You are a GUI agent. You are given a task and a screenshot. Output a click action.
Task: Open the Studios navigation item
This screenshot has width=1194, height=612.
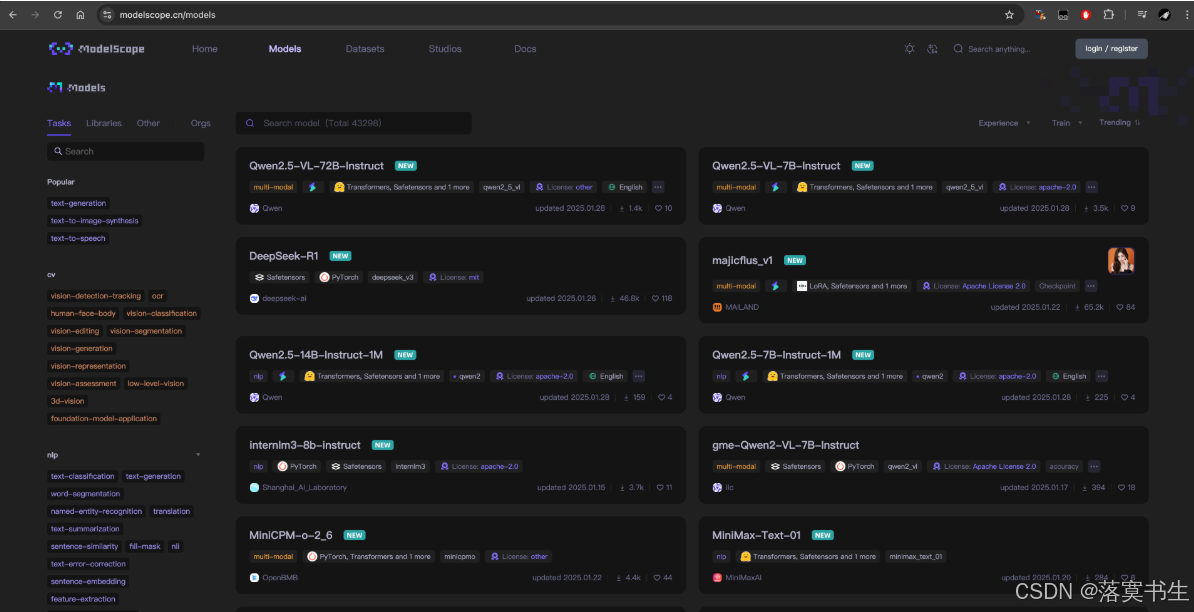445,49
